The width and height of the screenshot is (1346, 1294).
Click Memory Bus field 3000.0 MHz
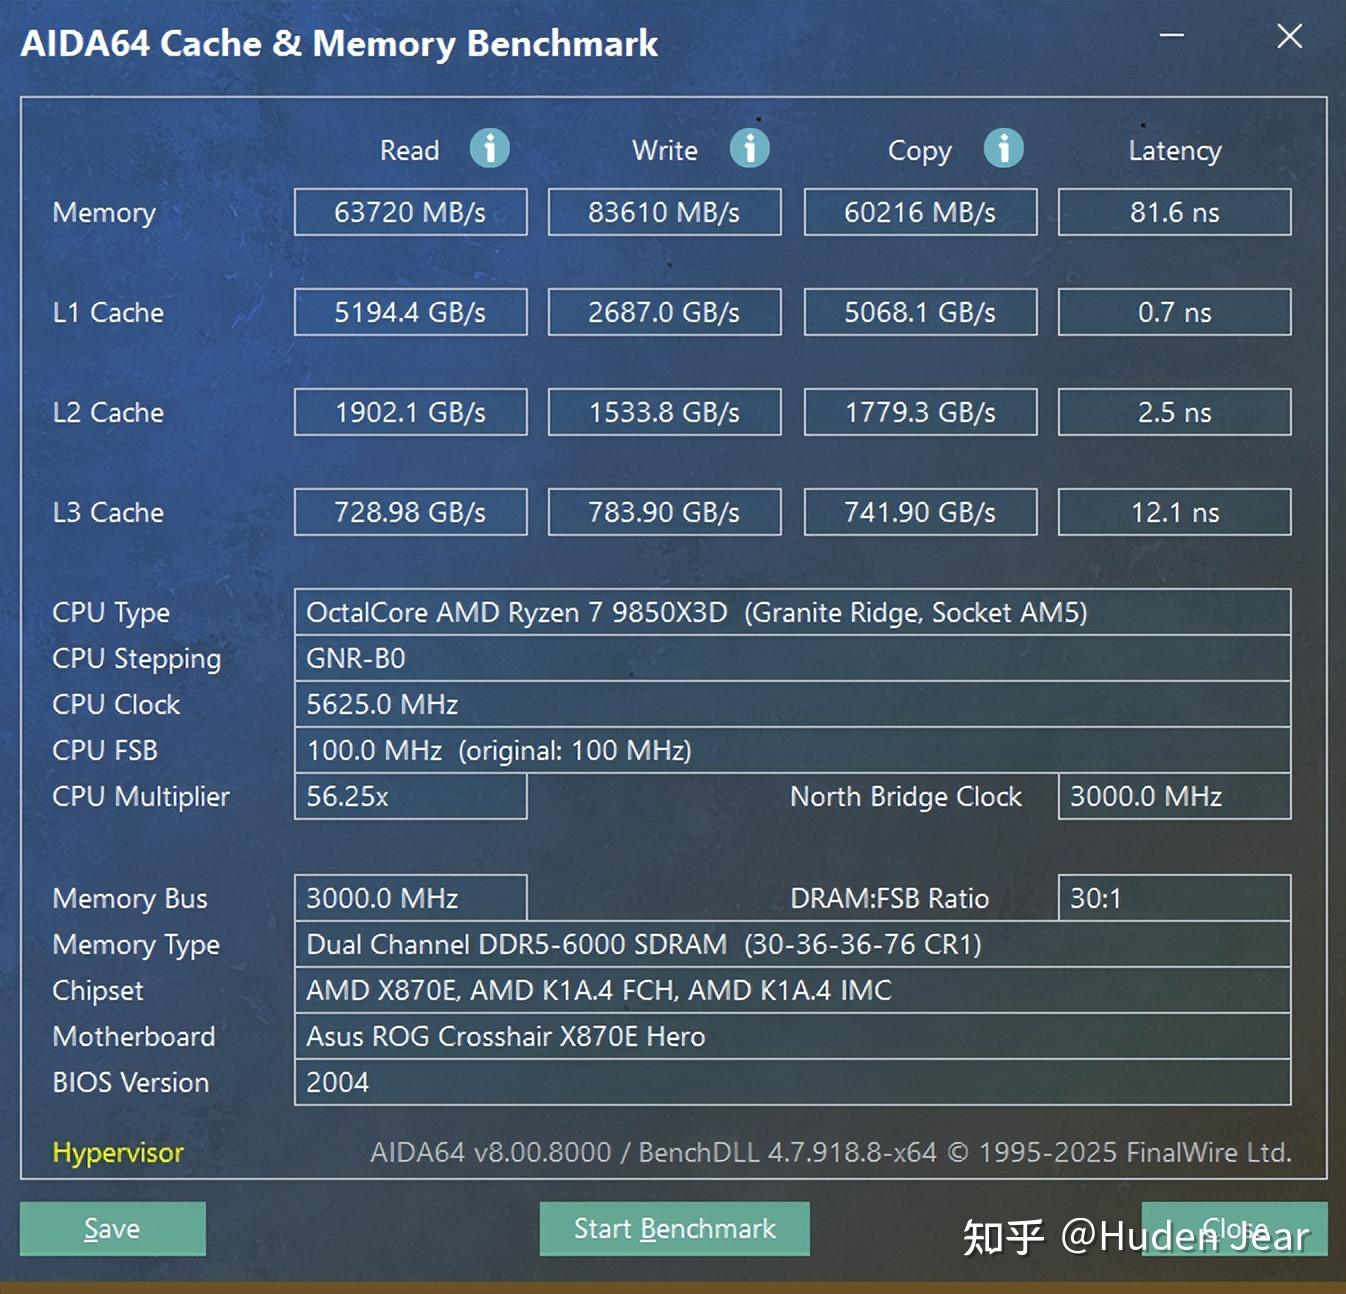tap(411, 898)
